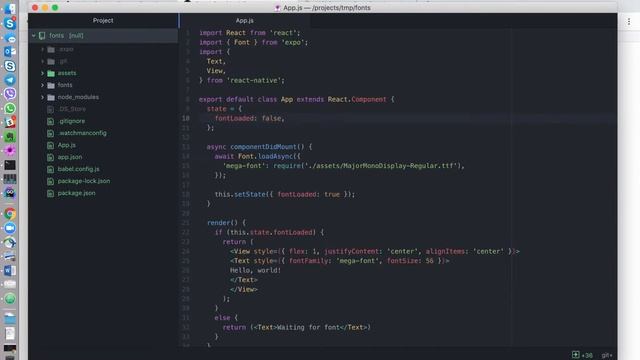The height and width of the screenshot is (360, 640).
Task: Click the git status bar button
Action: click(607, 355)
